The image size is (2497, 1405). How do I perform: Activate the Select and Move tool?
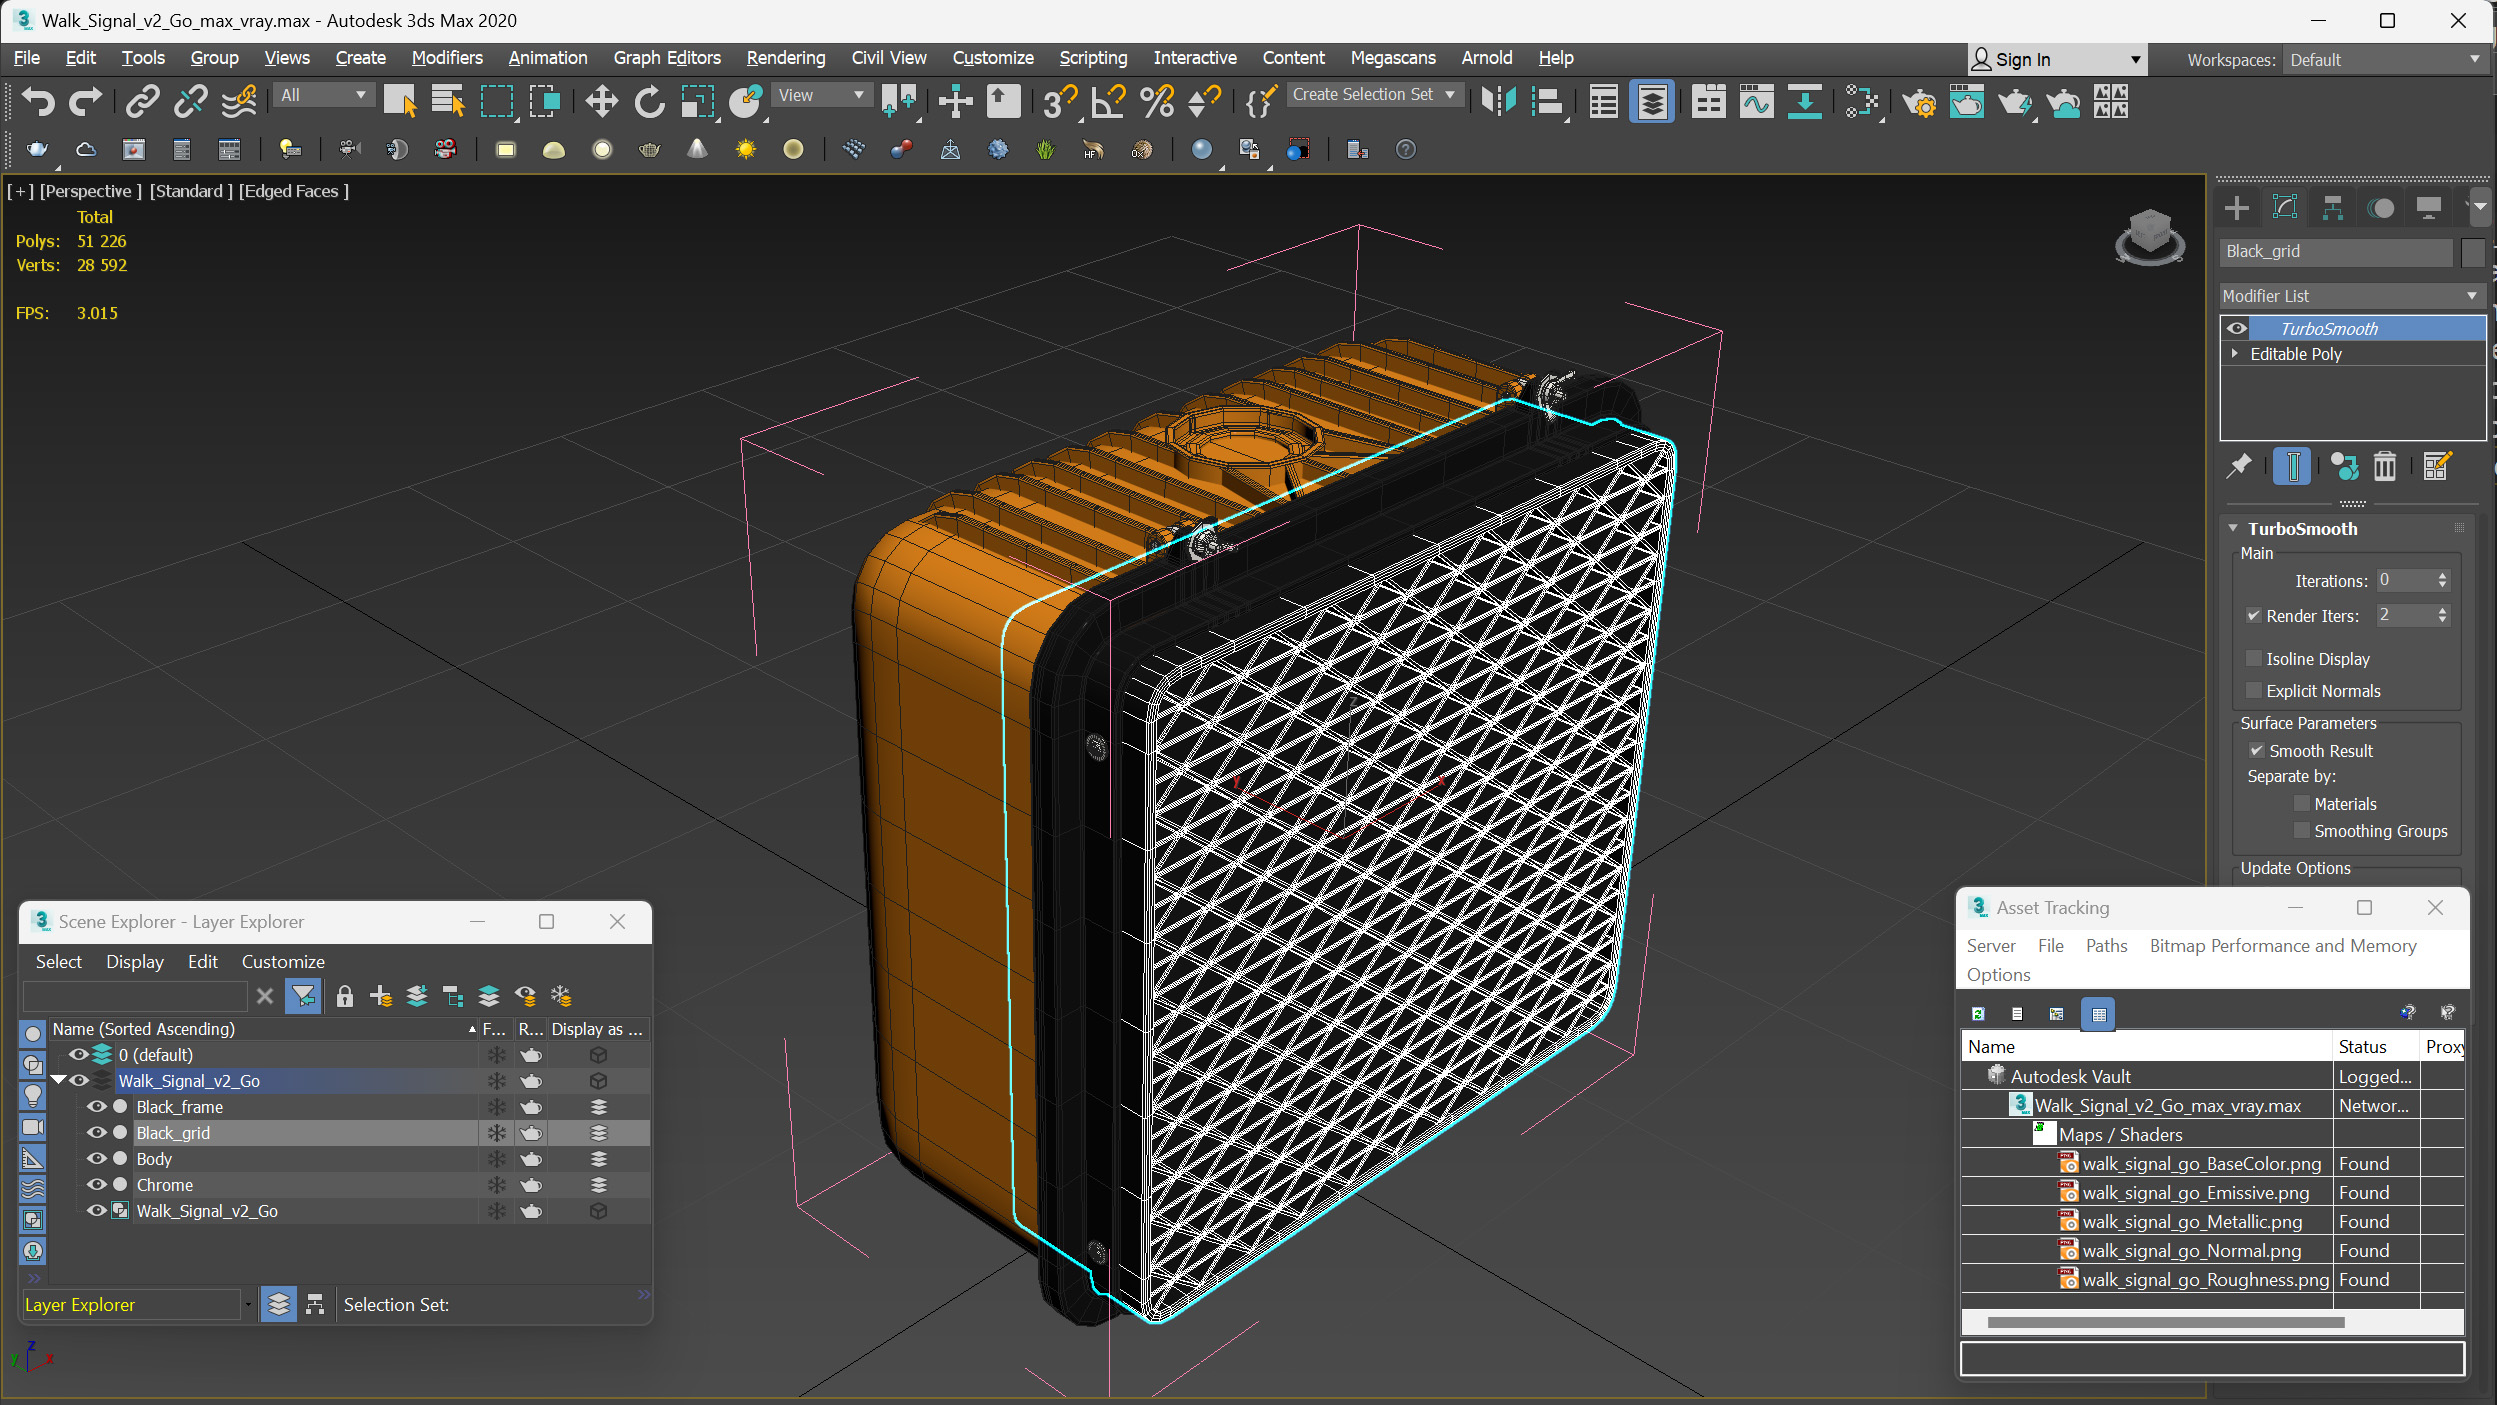tap(601, 101)
